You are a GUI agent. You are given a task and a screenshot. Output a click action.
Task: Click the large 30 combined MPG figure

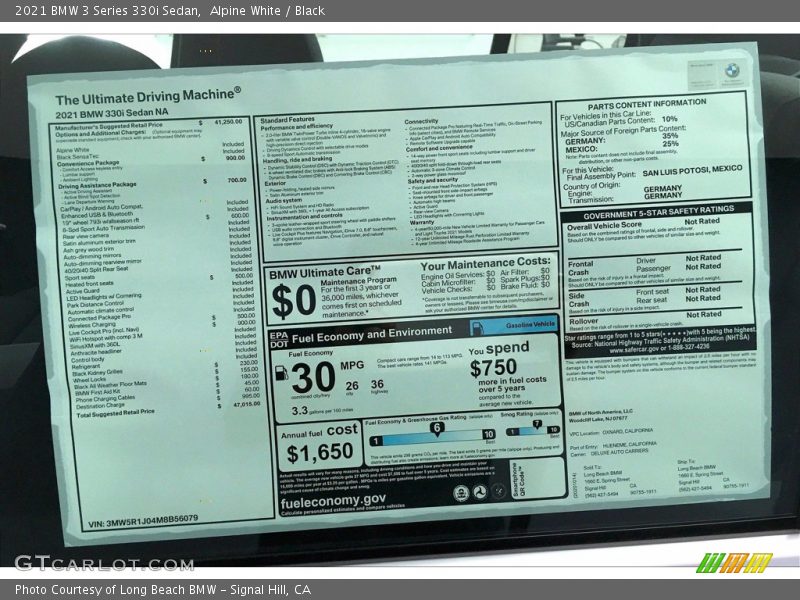pyautogui.click(x=313, y=378)
